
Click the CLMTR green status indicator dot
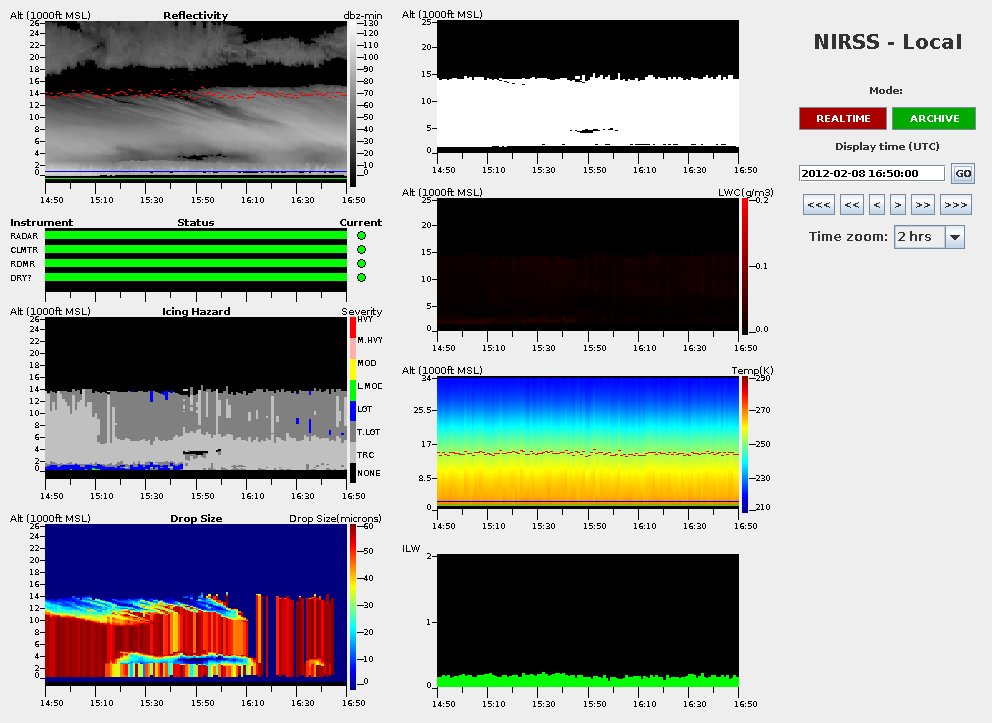(x=361, y=250)
